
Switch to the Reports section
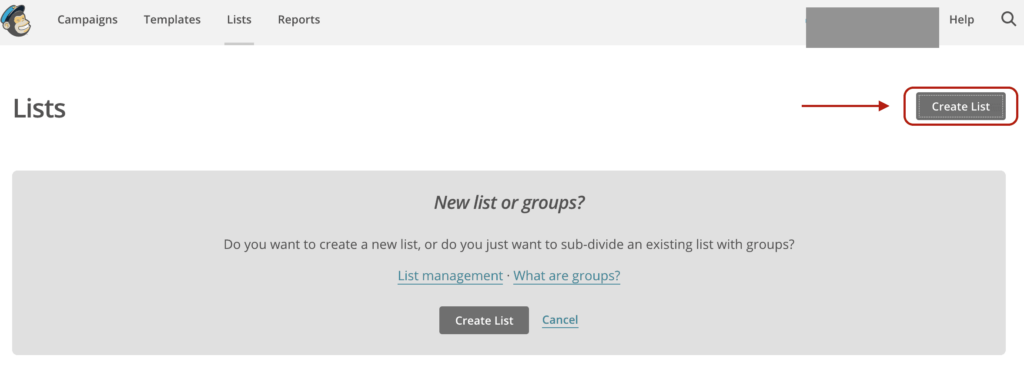[x=299, y=20]
